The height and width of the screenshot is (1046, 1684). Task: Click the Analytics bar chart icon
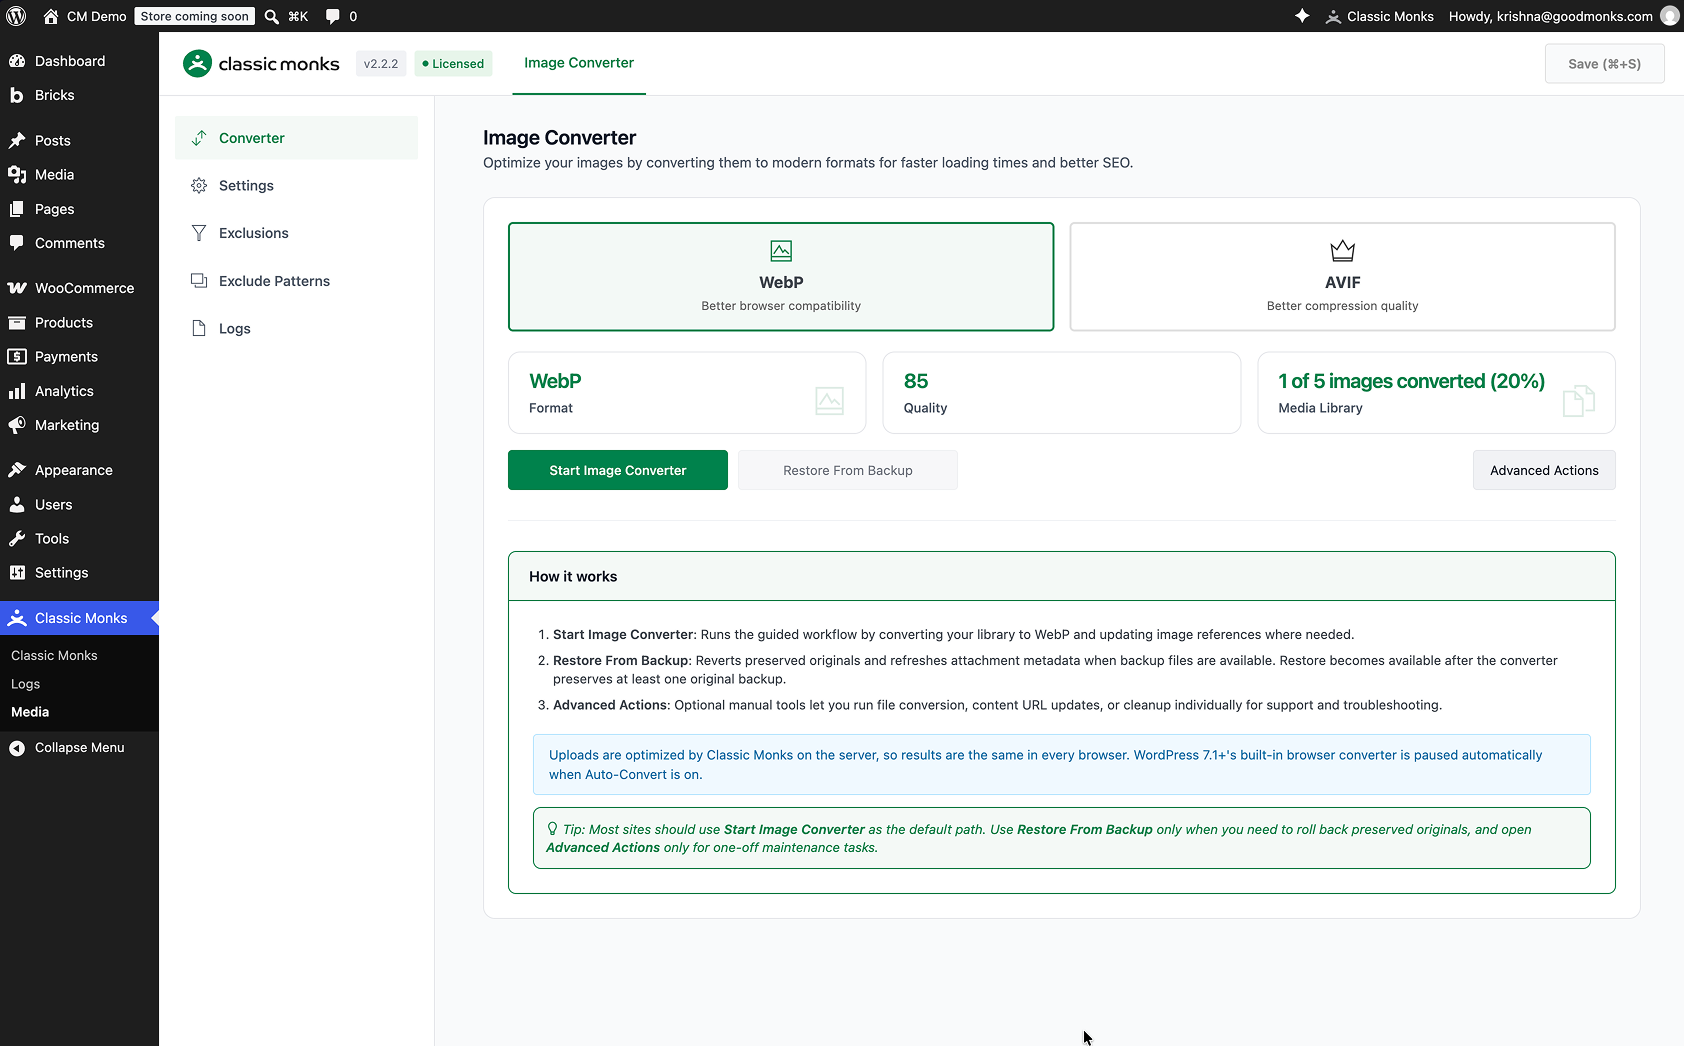[17, 391]
